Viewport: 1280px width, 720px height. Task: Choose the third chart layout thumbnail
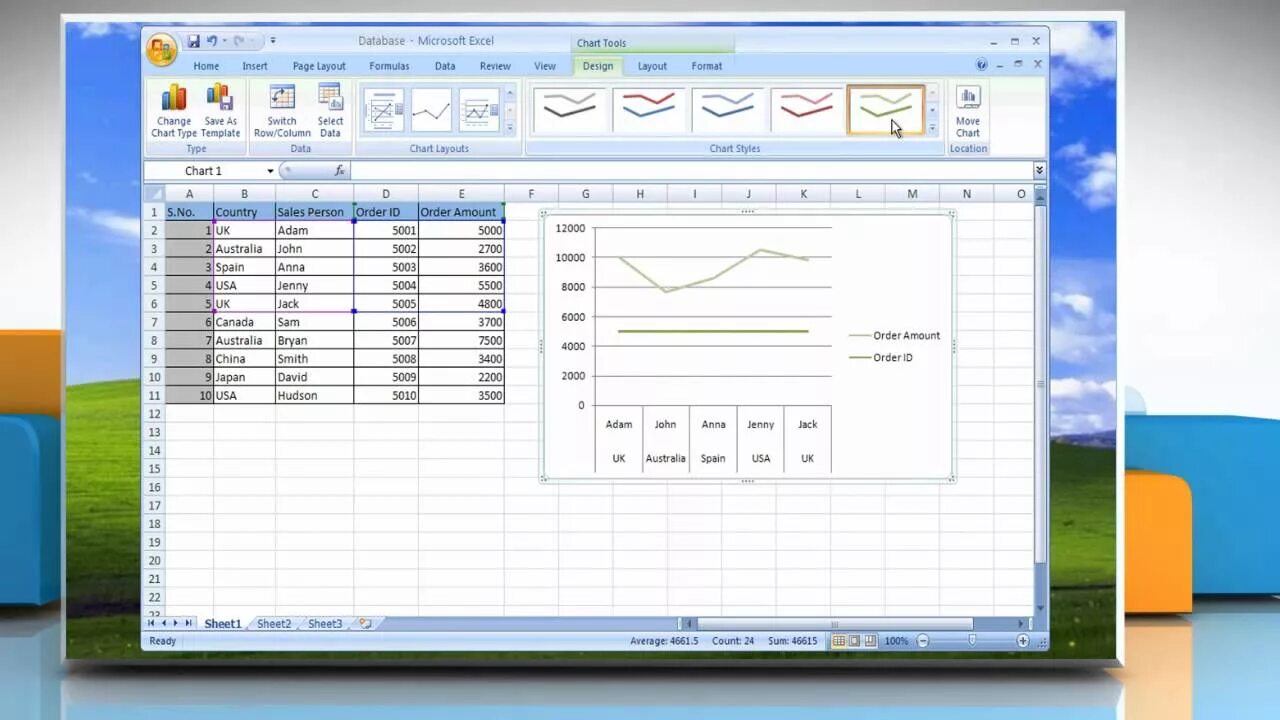479,110
